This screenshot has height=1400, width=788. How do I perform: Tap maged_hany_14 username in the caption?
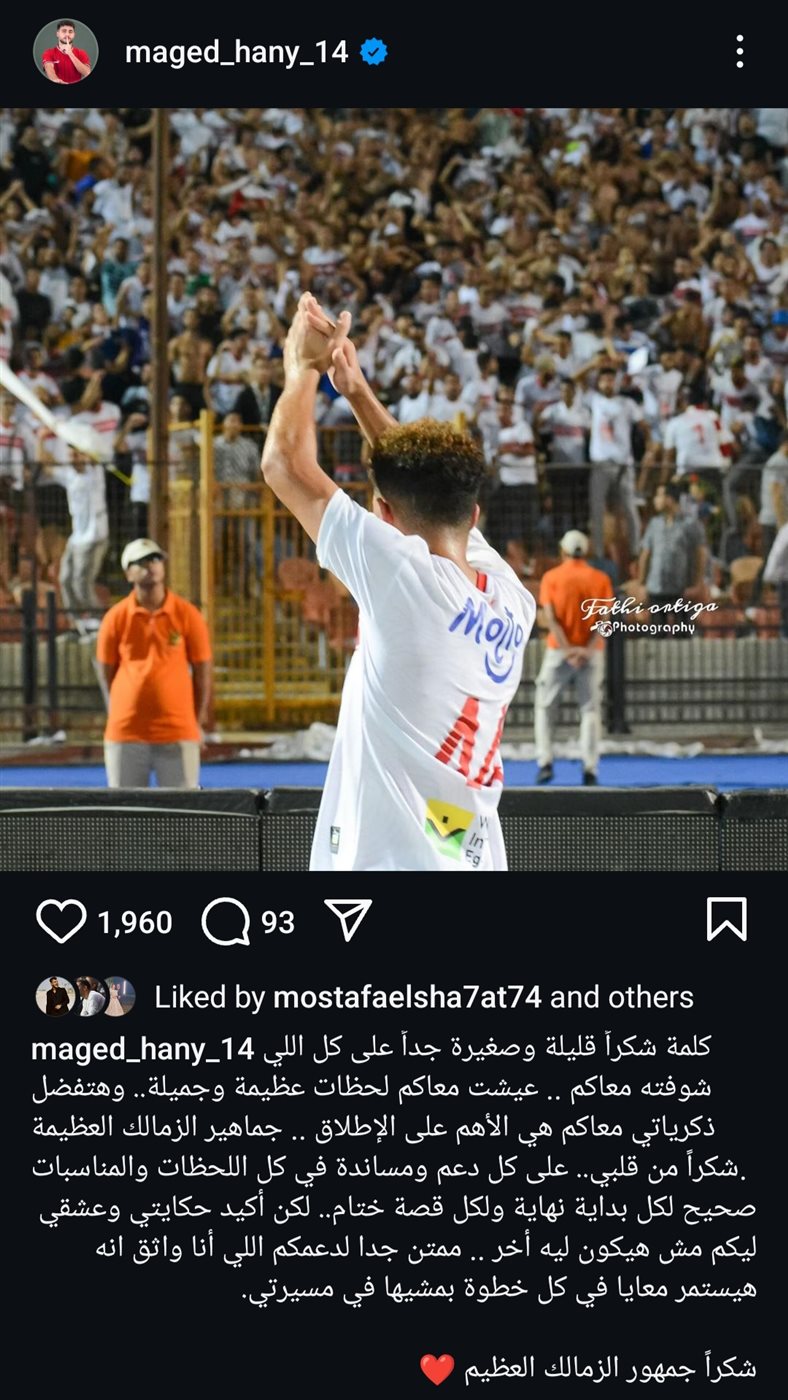click(141, 1050)
